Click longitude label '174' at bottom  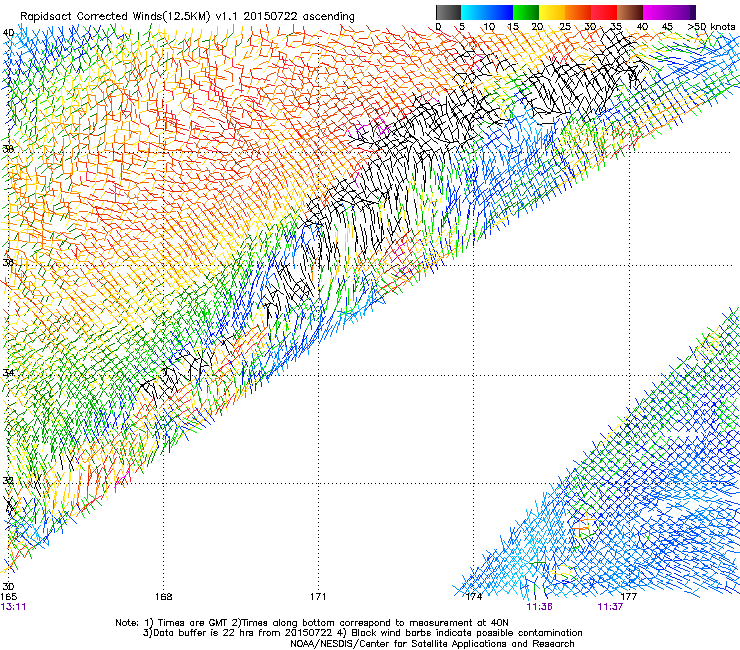[x=474, y=597]
